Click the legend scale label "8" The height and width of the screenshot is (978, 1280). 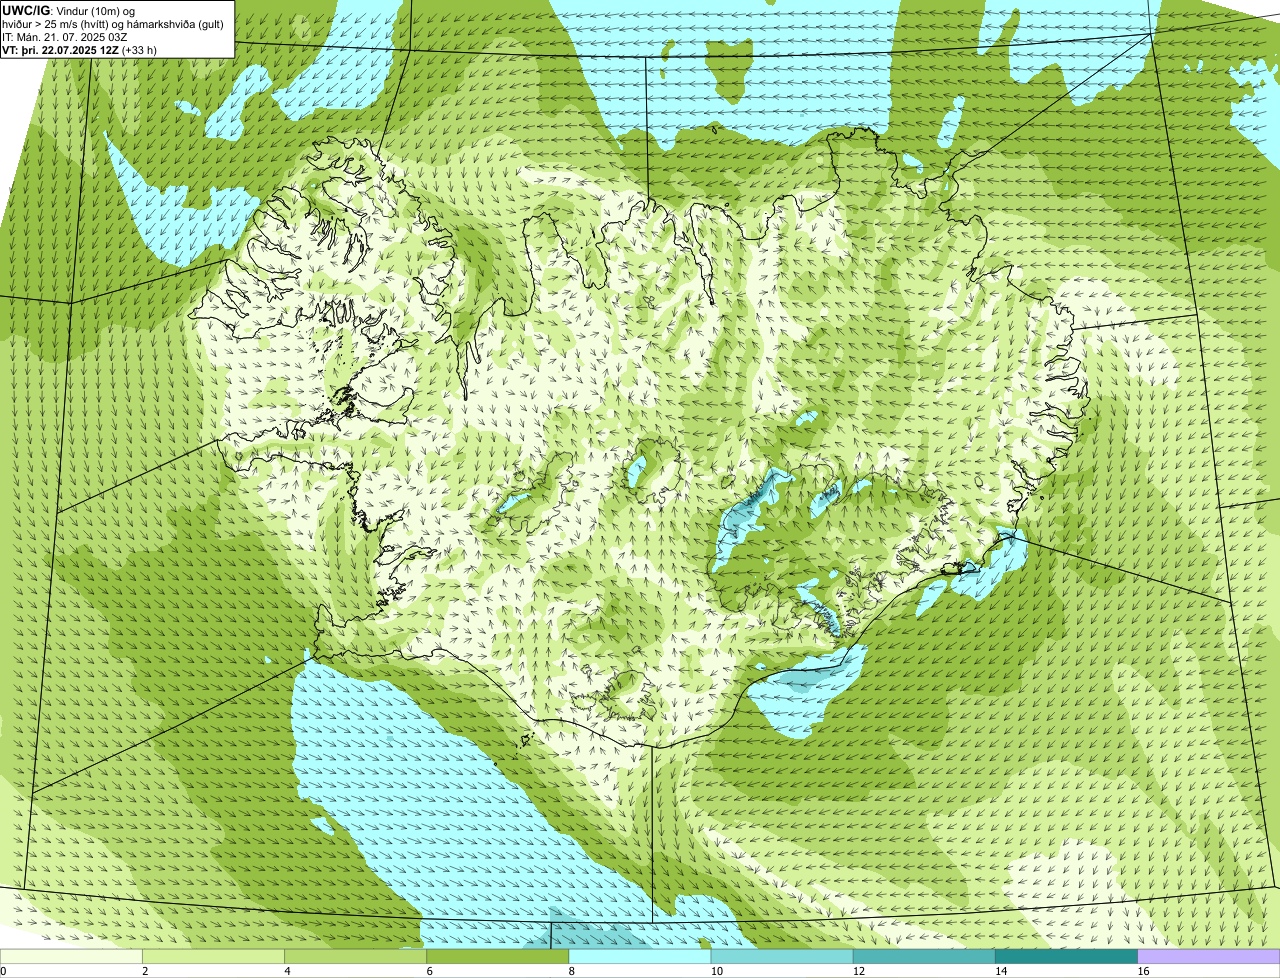571,971
